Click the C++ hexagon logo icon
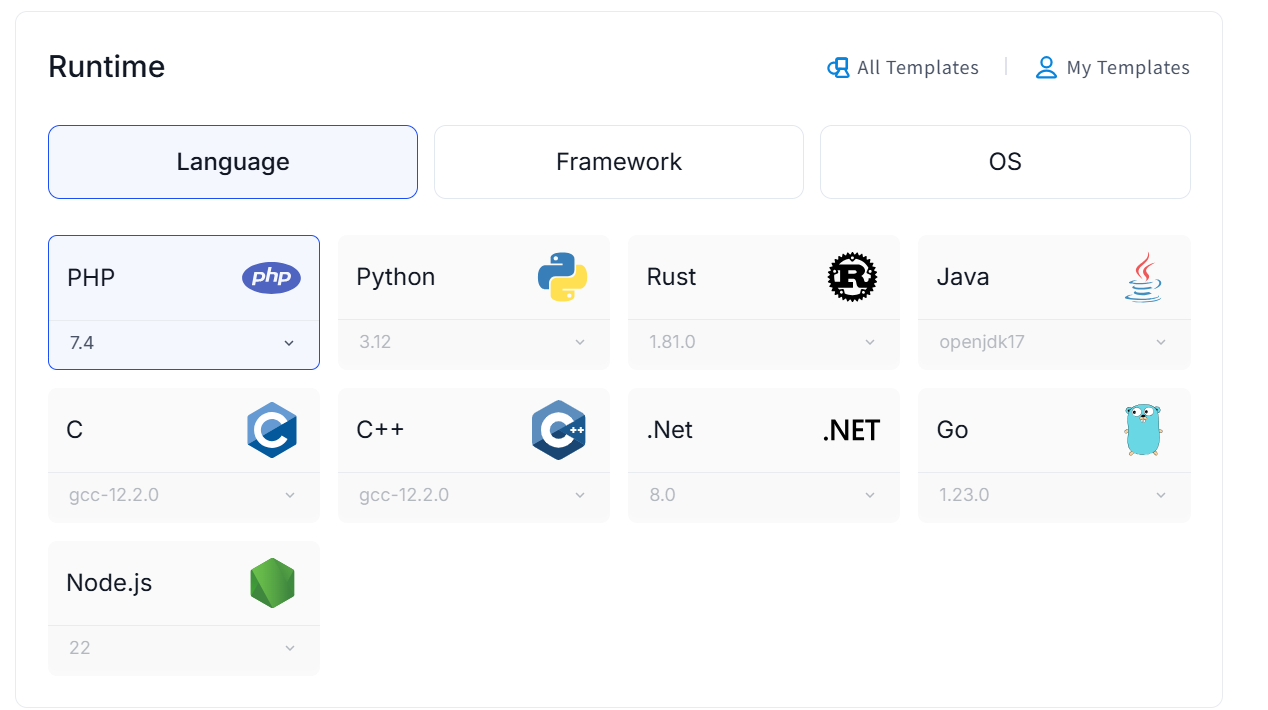The width and height of the screenshot is (1268, 710). (x=558, y=430)
